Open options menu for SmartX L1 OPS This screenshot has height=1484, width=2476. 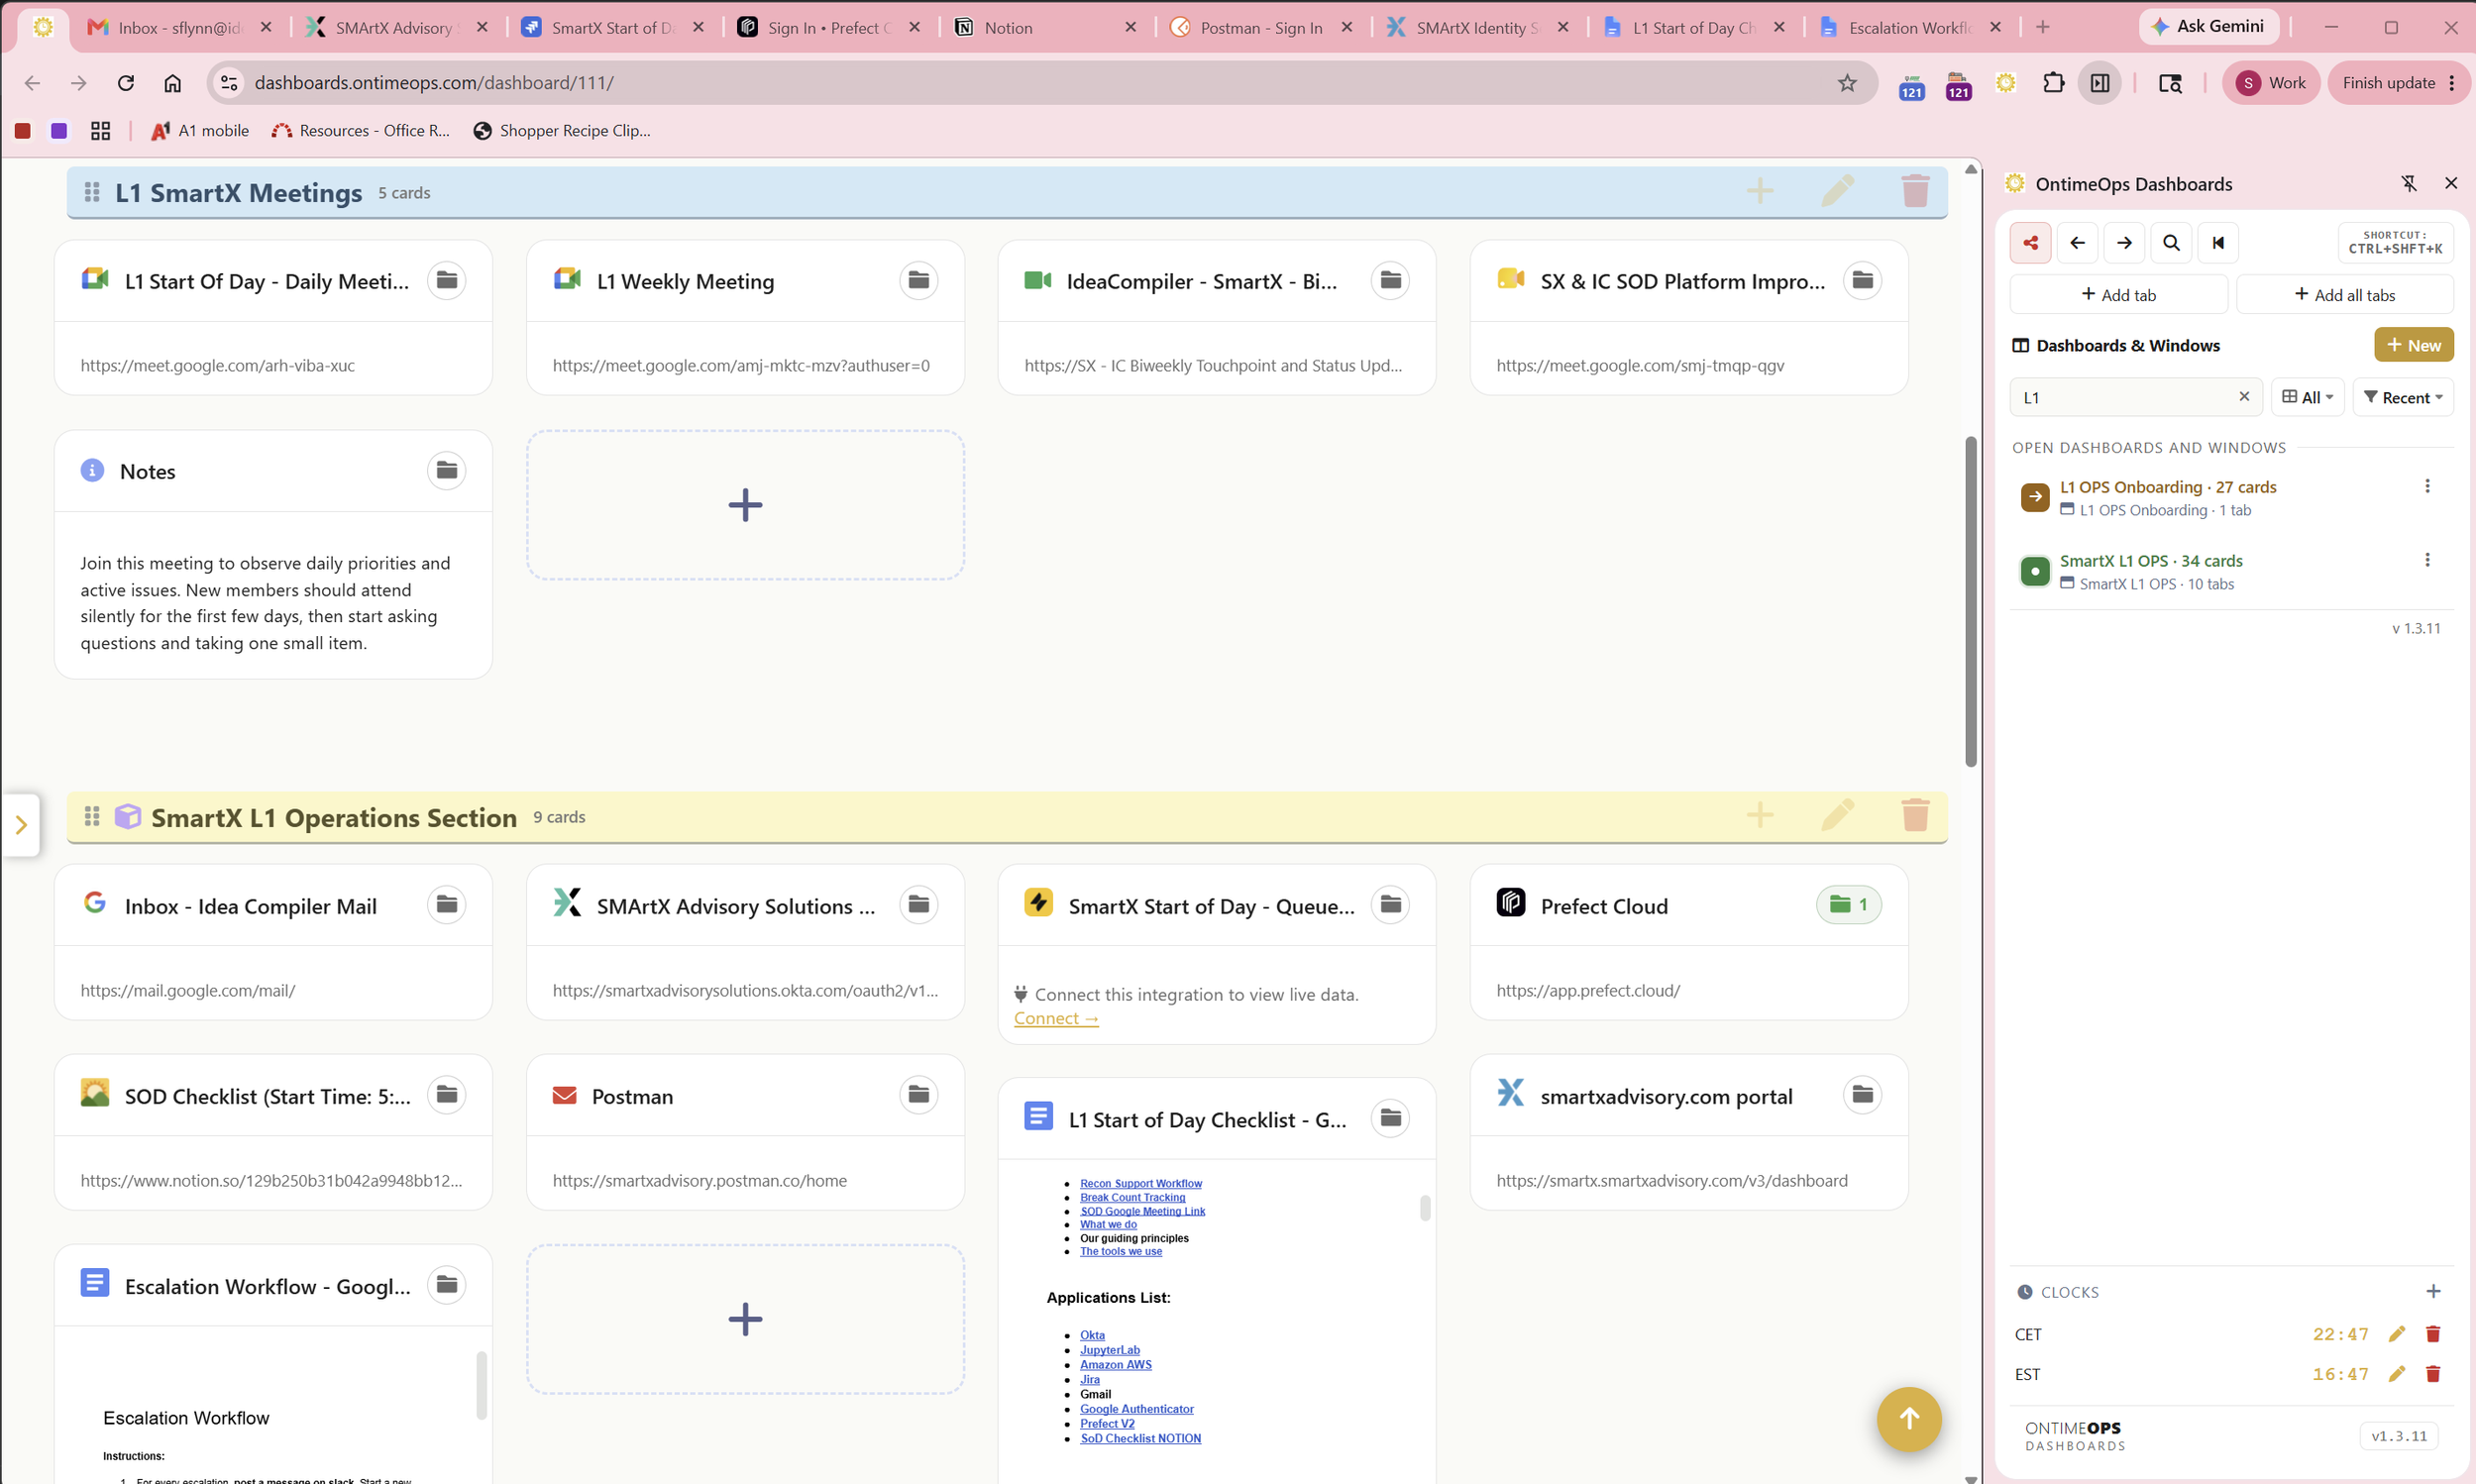[x=2427, y=561]
